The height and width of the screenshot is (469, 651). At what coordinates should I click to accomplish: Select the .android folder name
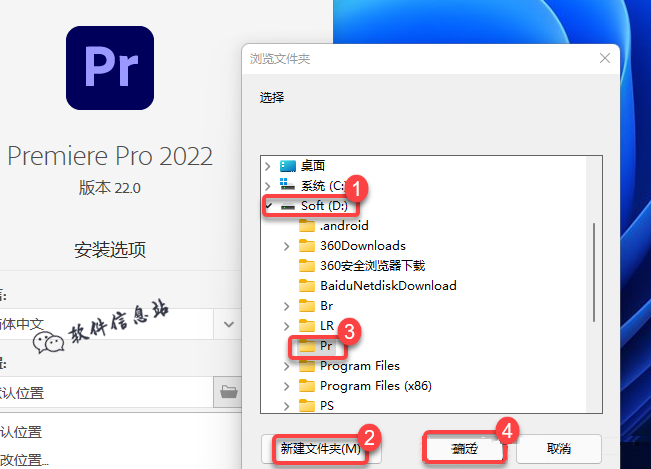pyautogui.click(x=344, y=226)
